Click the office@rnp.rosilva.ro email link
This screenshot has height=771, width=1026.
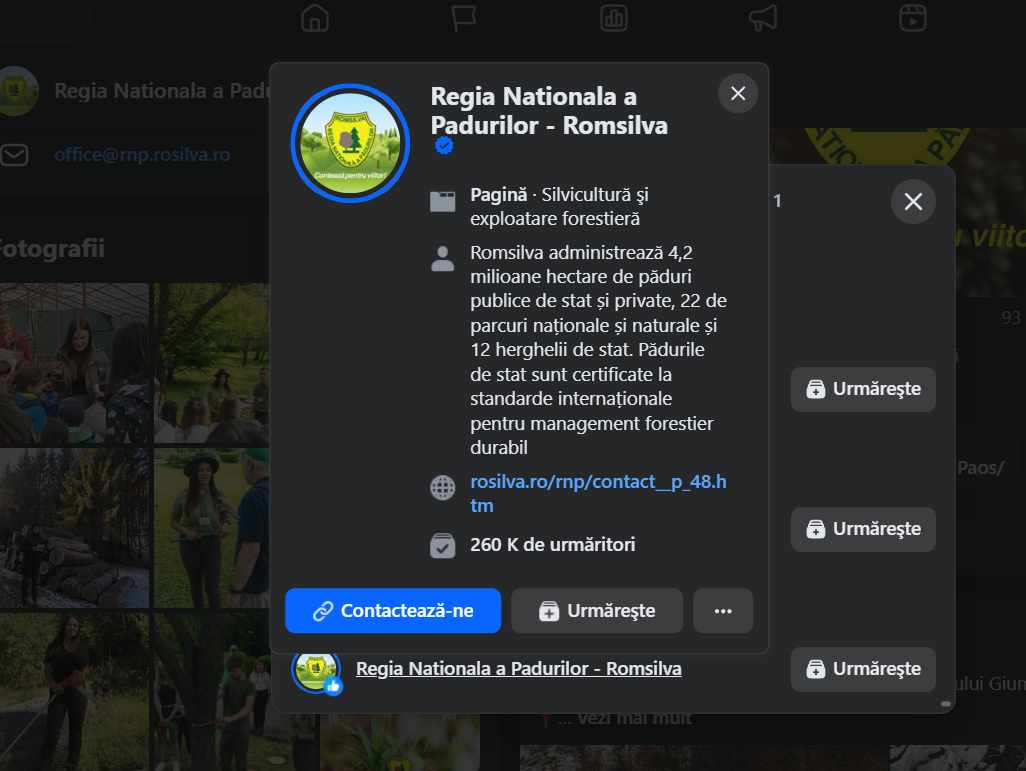(141, 154)
